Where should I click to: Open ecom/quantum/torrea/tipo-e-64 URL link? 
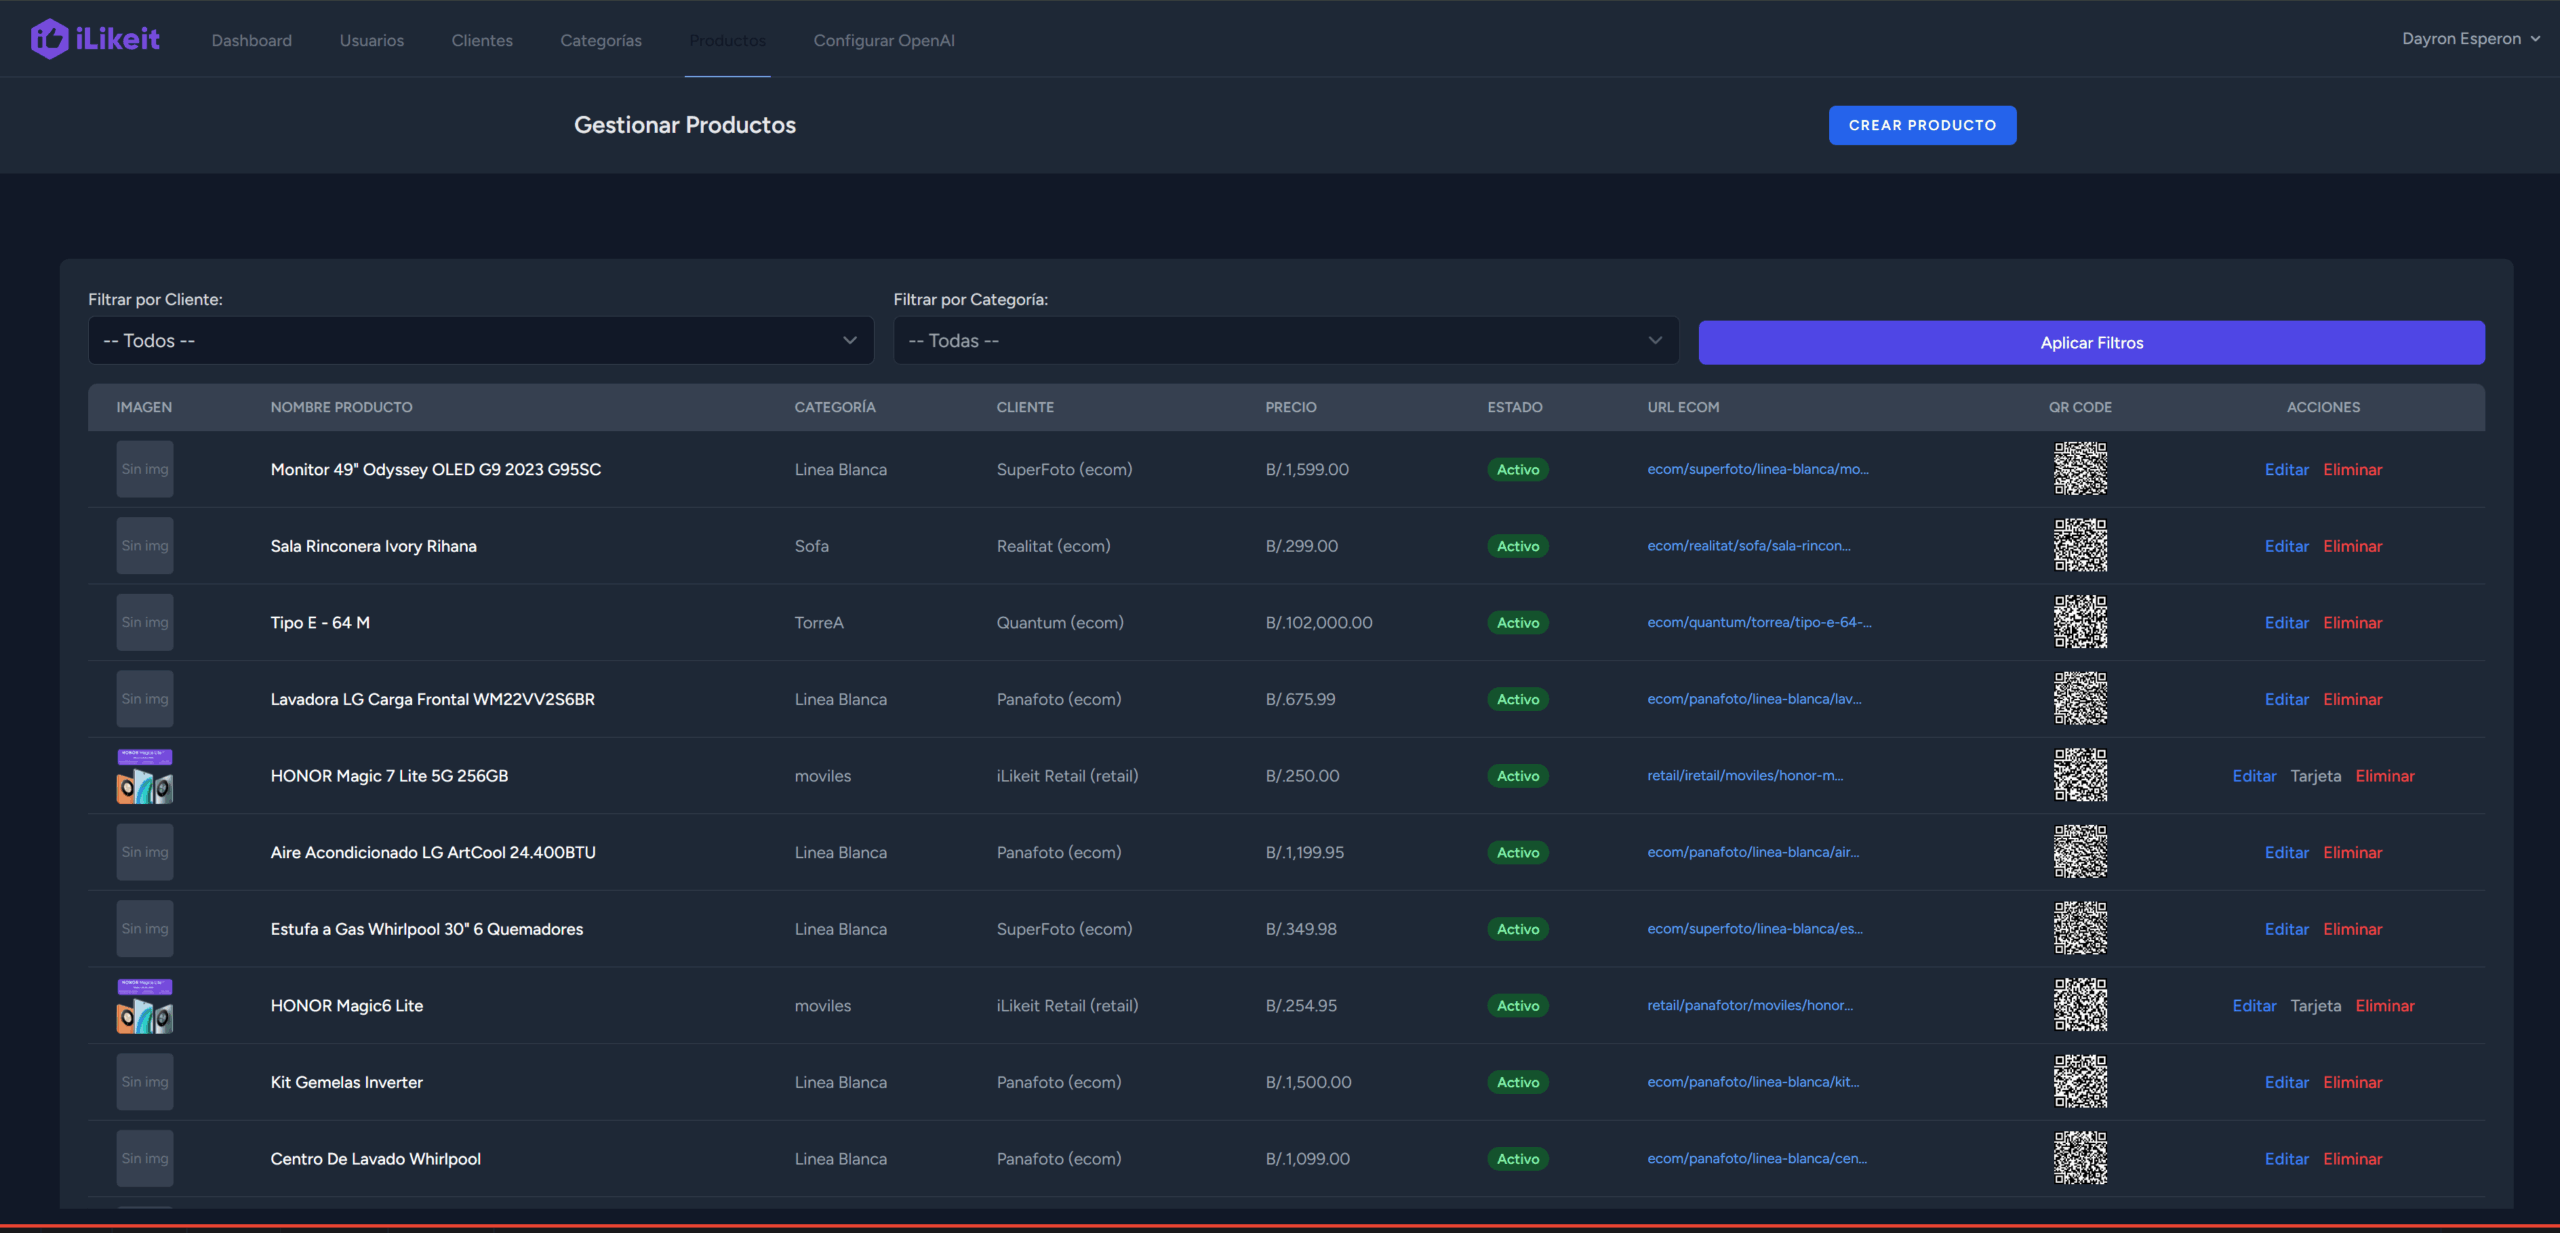pos(1759,622)
